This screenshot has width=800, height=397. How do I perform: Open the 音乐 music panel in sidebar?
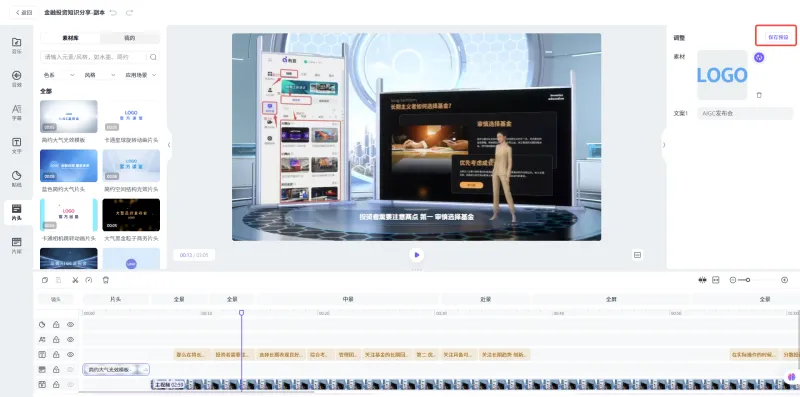[16, 45]
